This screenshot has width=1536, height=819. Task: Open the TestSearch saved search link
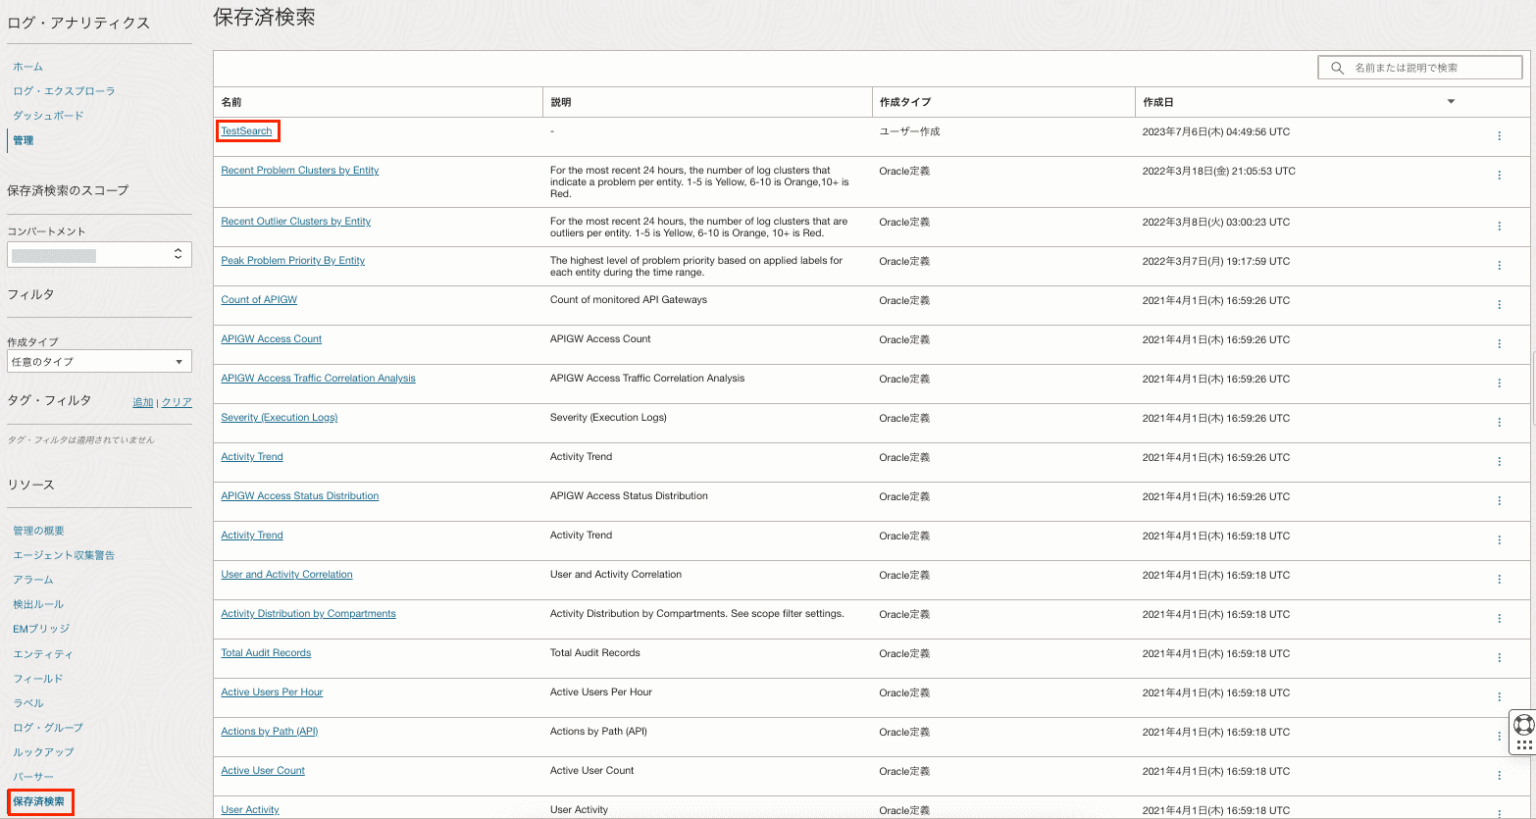(x=246, y=131)
